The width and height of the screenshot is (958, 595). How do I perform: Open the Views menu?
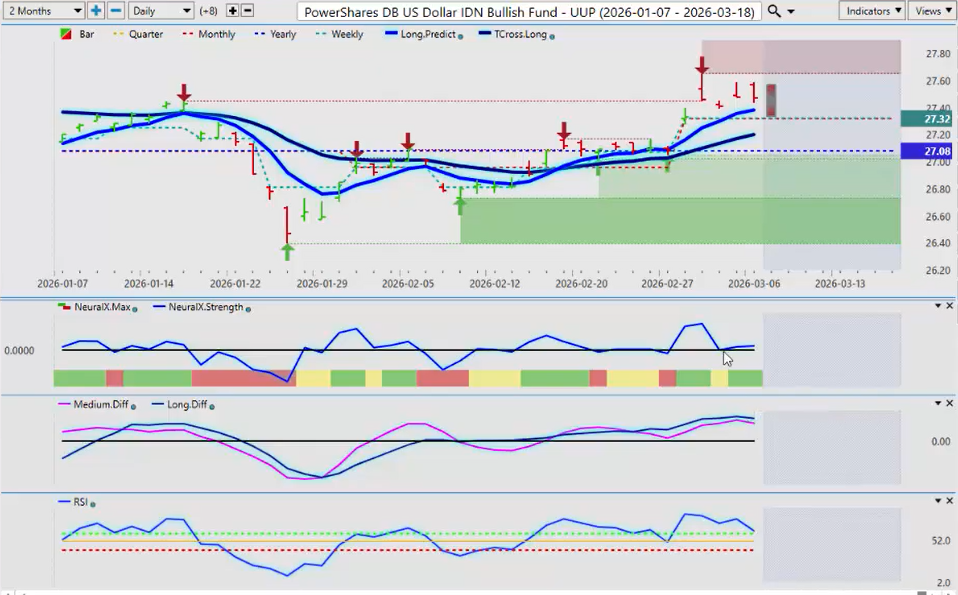(932, 11)
